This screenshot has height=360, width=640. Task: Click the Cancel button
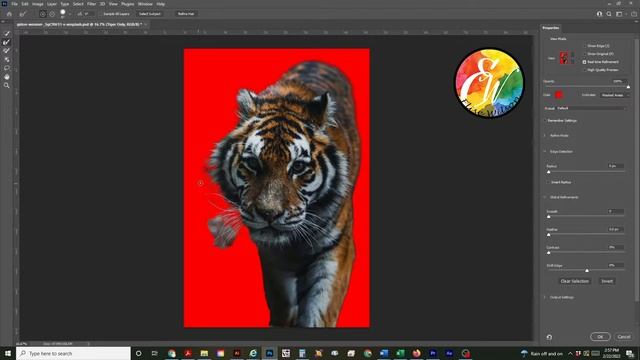pos(624,337)
